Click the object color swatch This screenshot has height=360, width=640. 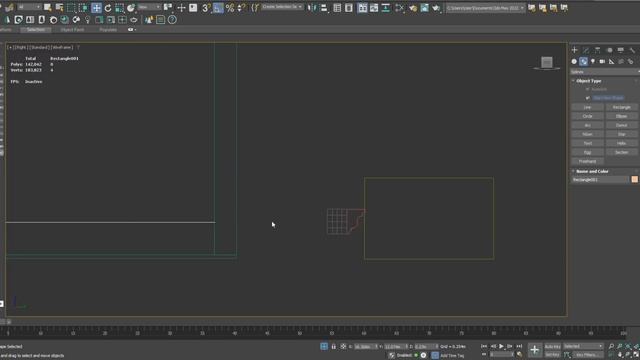tap(635, 180)
